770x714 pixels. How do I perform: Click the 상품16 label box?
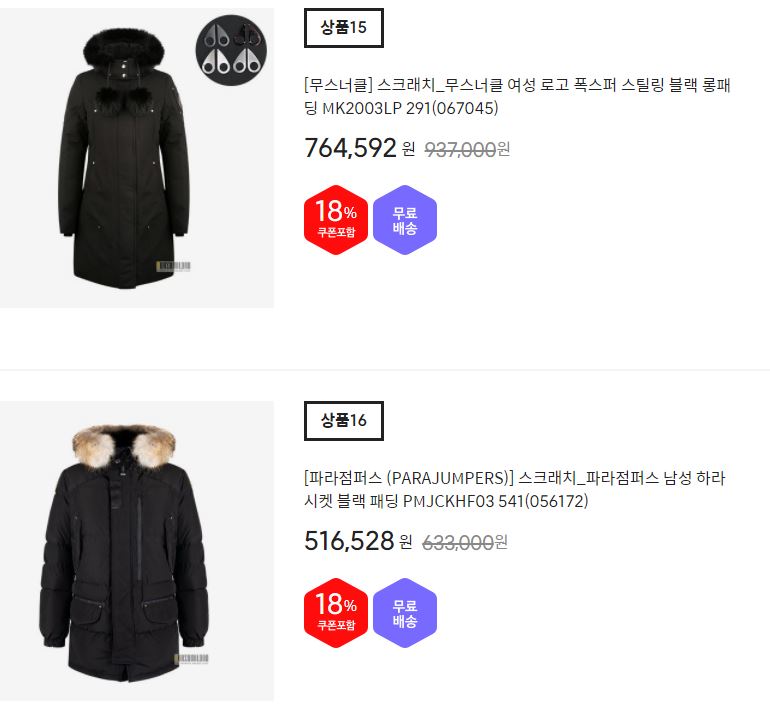(x=344, y=421)
